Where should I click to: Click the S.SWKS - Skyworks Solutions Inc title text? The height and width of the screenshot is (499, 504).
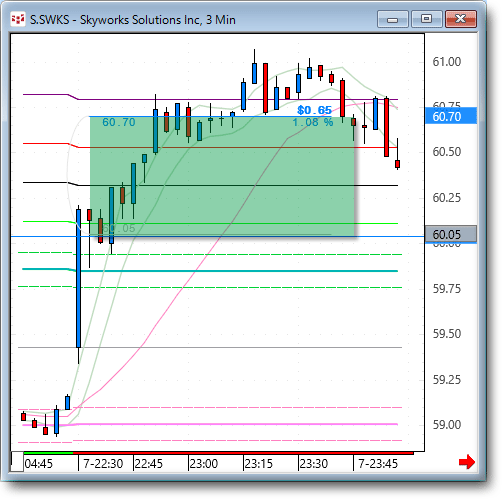coord(133,20)
